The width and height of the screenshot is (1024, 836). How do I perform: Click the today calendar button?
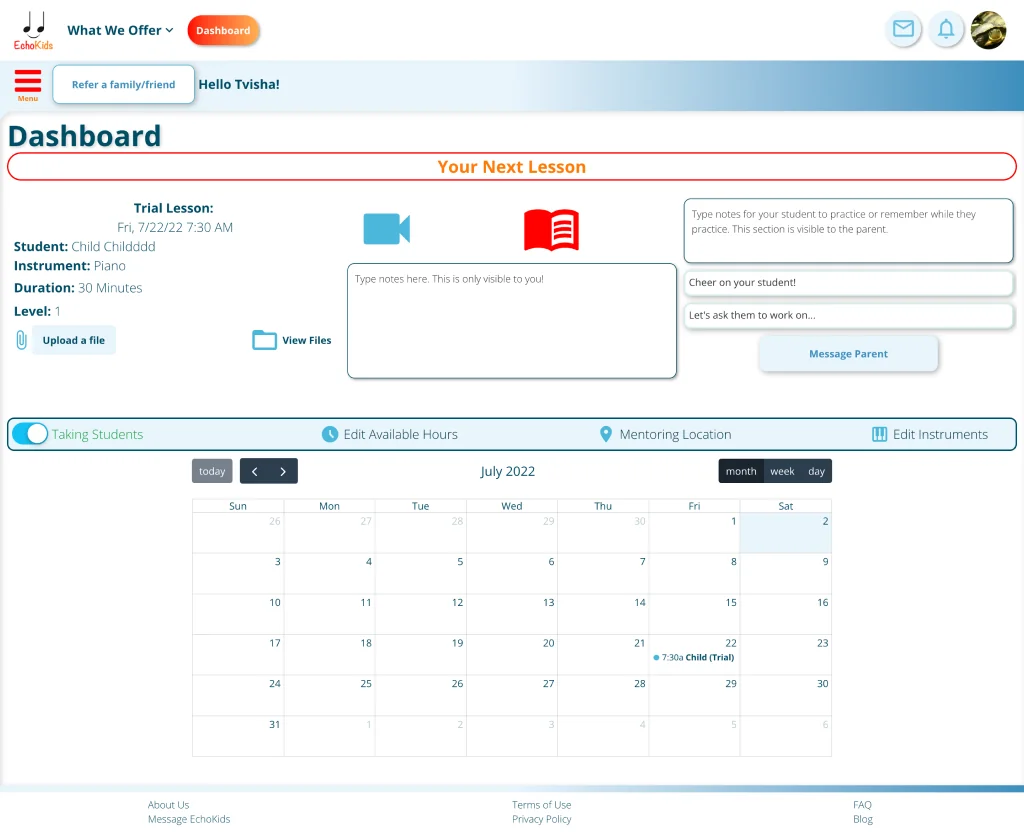pos(212,471)
